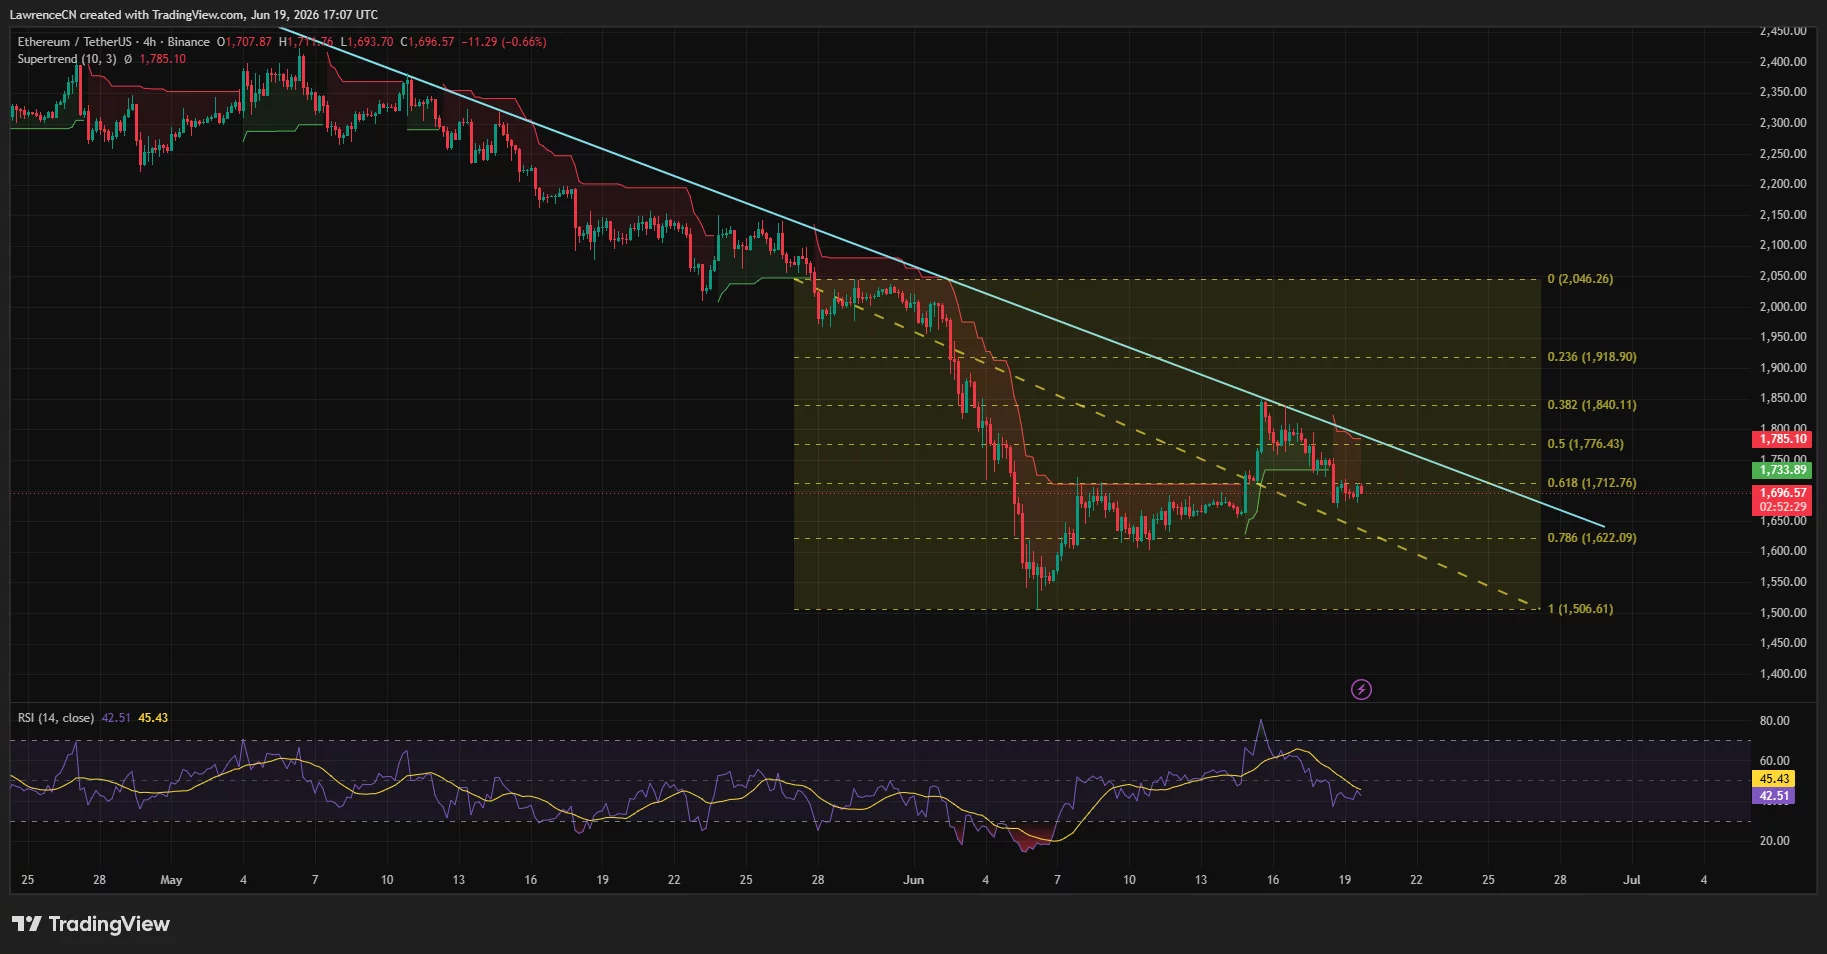This screenshot has width=1827, height=954.
Task: Click the purple RSI value tag 42.51
Action: (1774, 797)
